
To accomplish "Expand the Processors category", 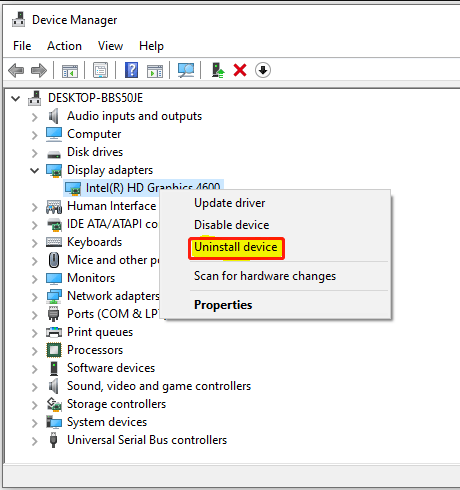I will click(34, 351).
